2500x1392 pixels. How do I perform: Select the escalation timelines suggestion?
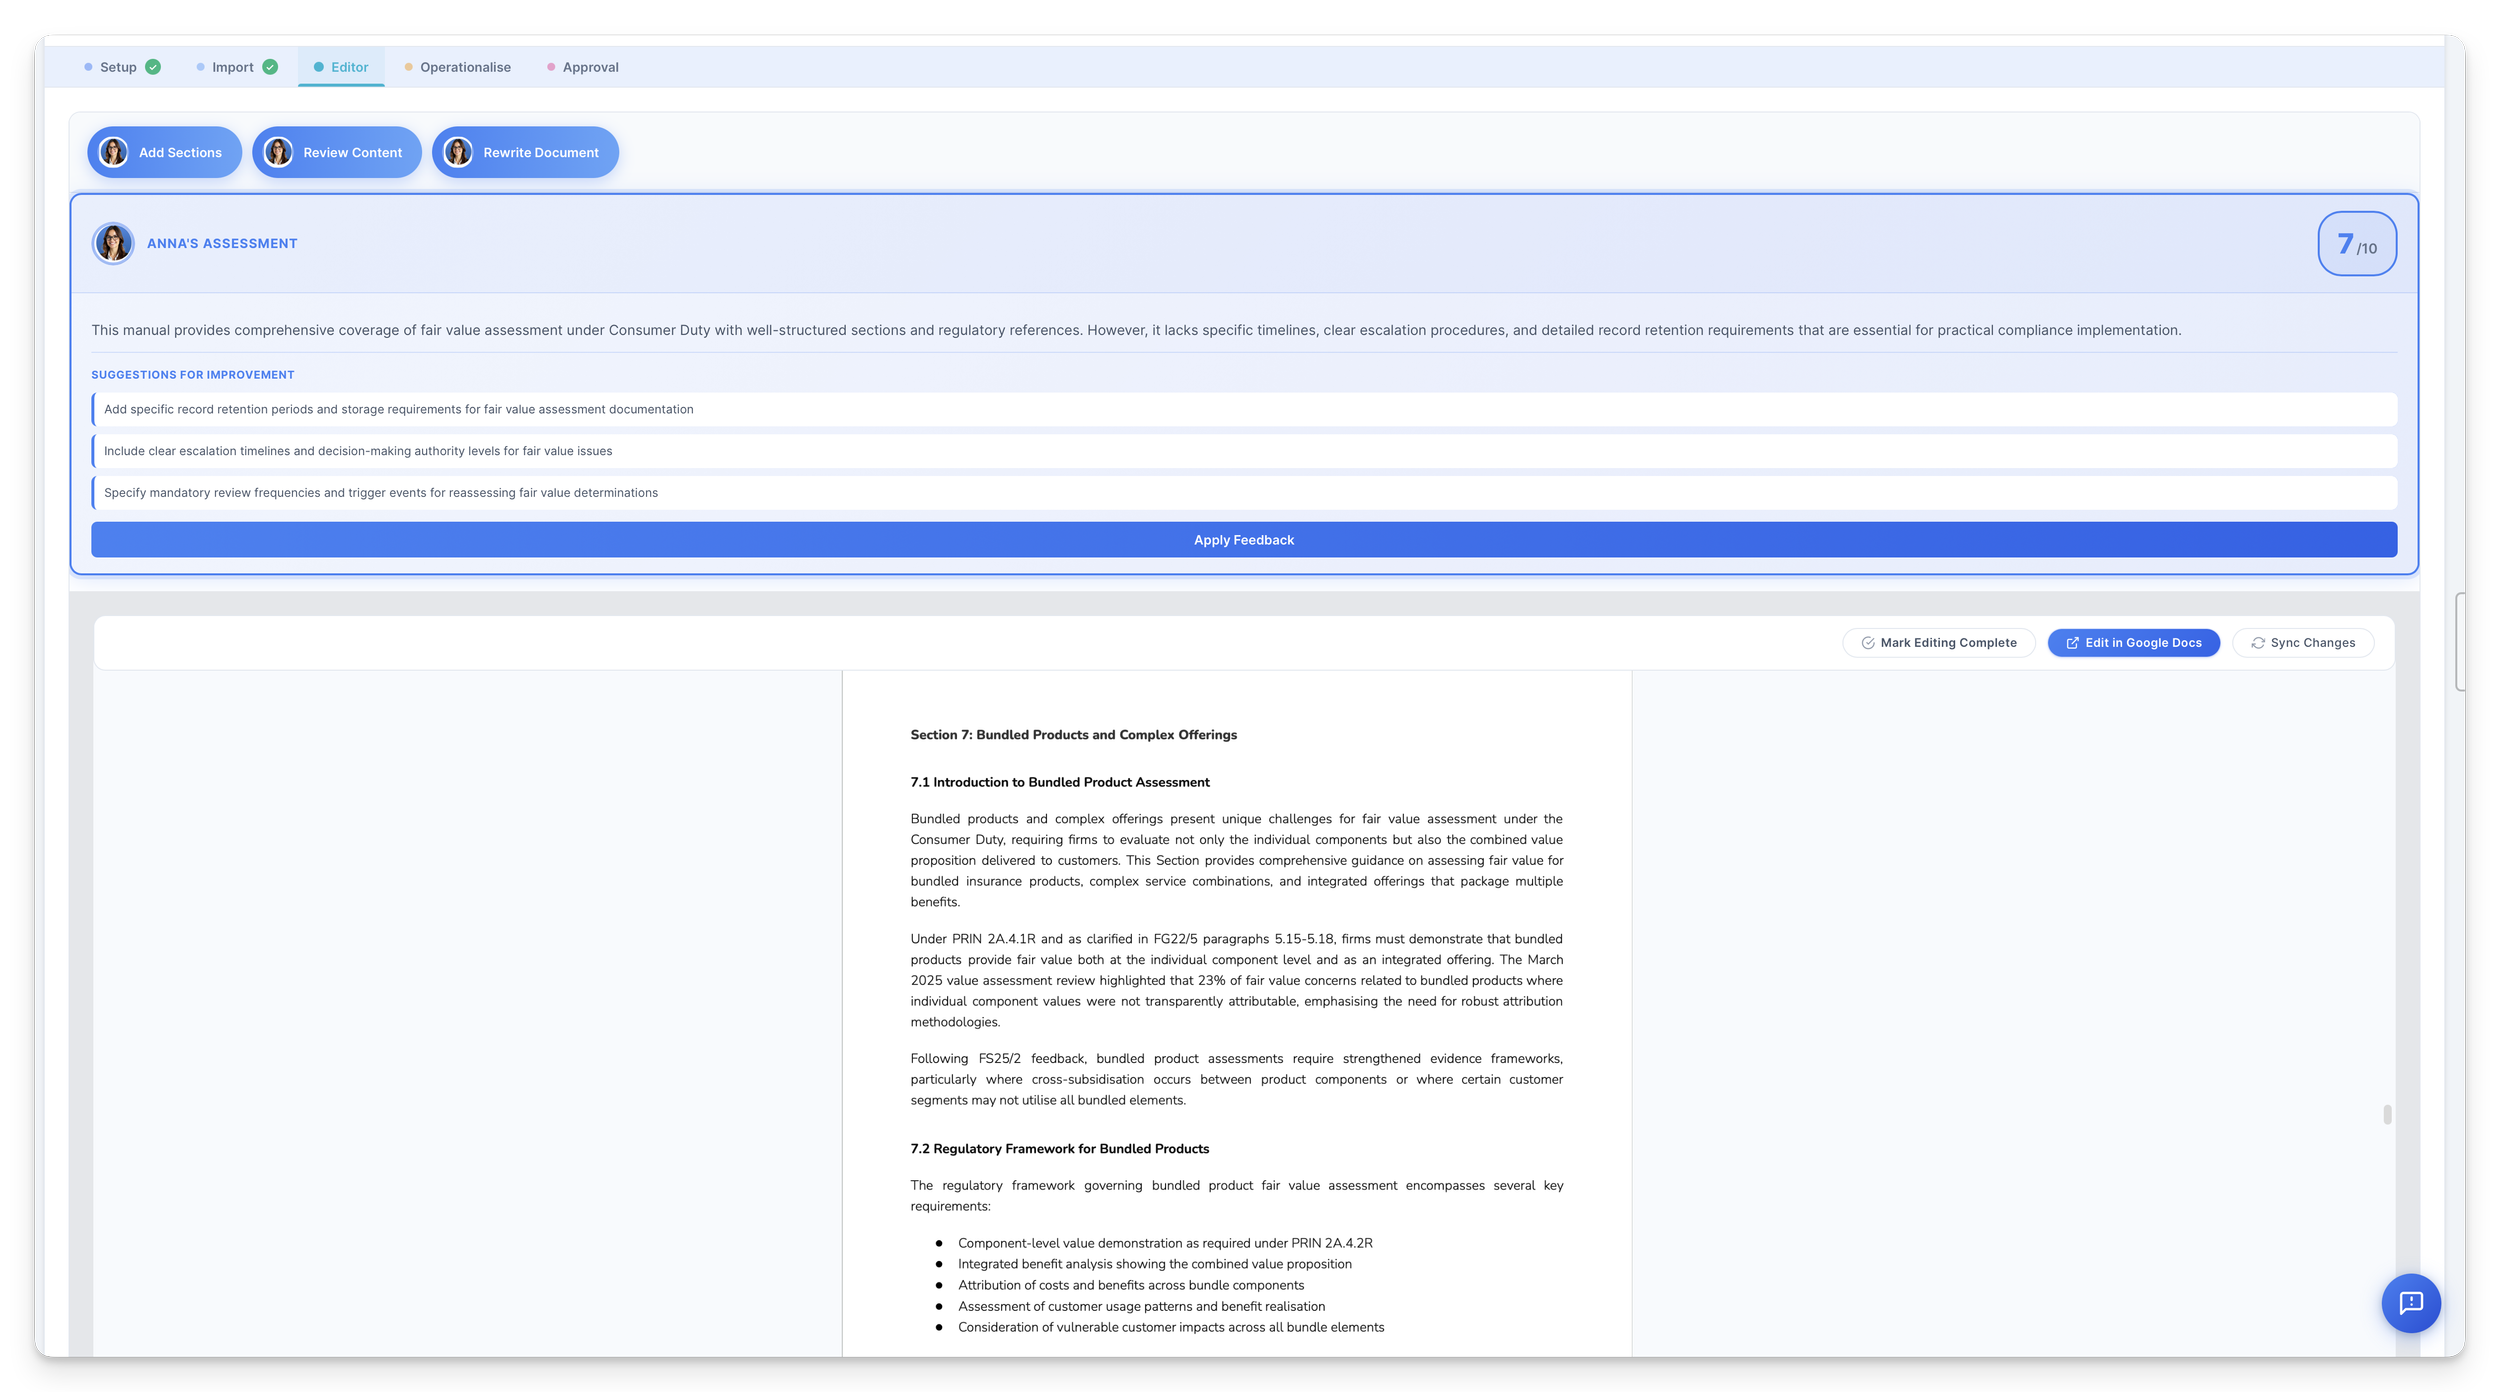click(x=358, y=451)
